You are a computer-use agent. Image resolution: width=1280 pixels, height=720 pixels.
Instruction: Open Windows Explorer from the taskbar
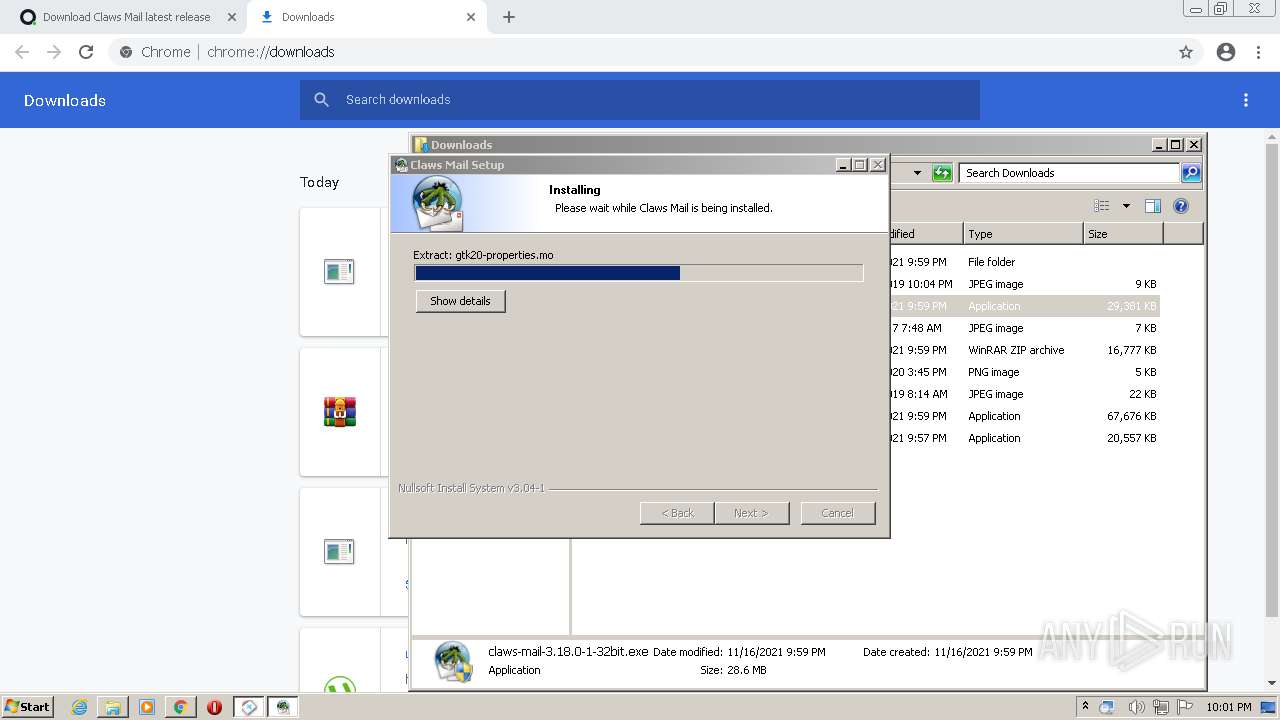(x=113, y=707)
